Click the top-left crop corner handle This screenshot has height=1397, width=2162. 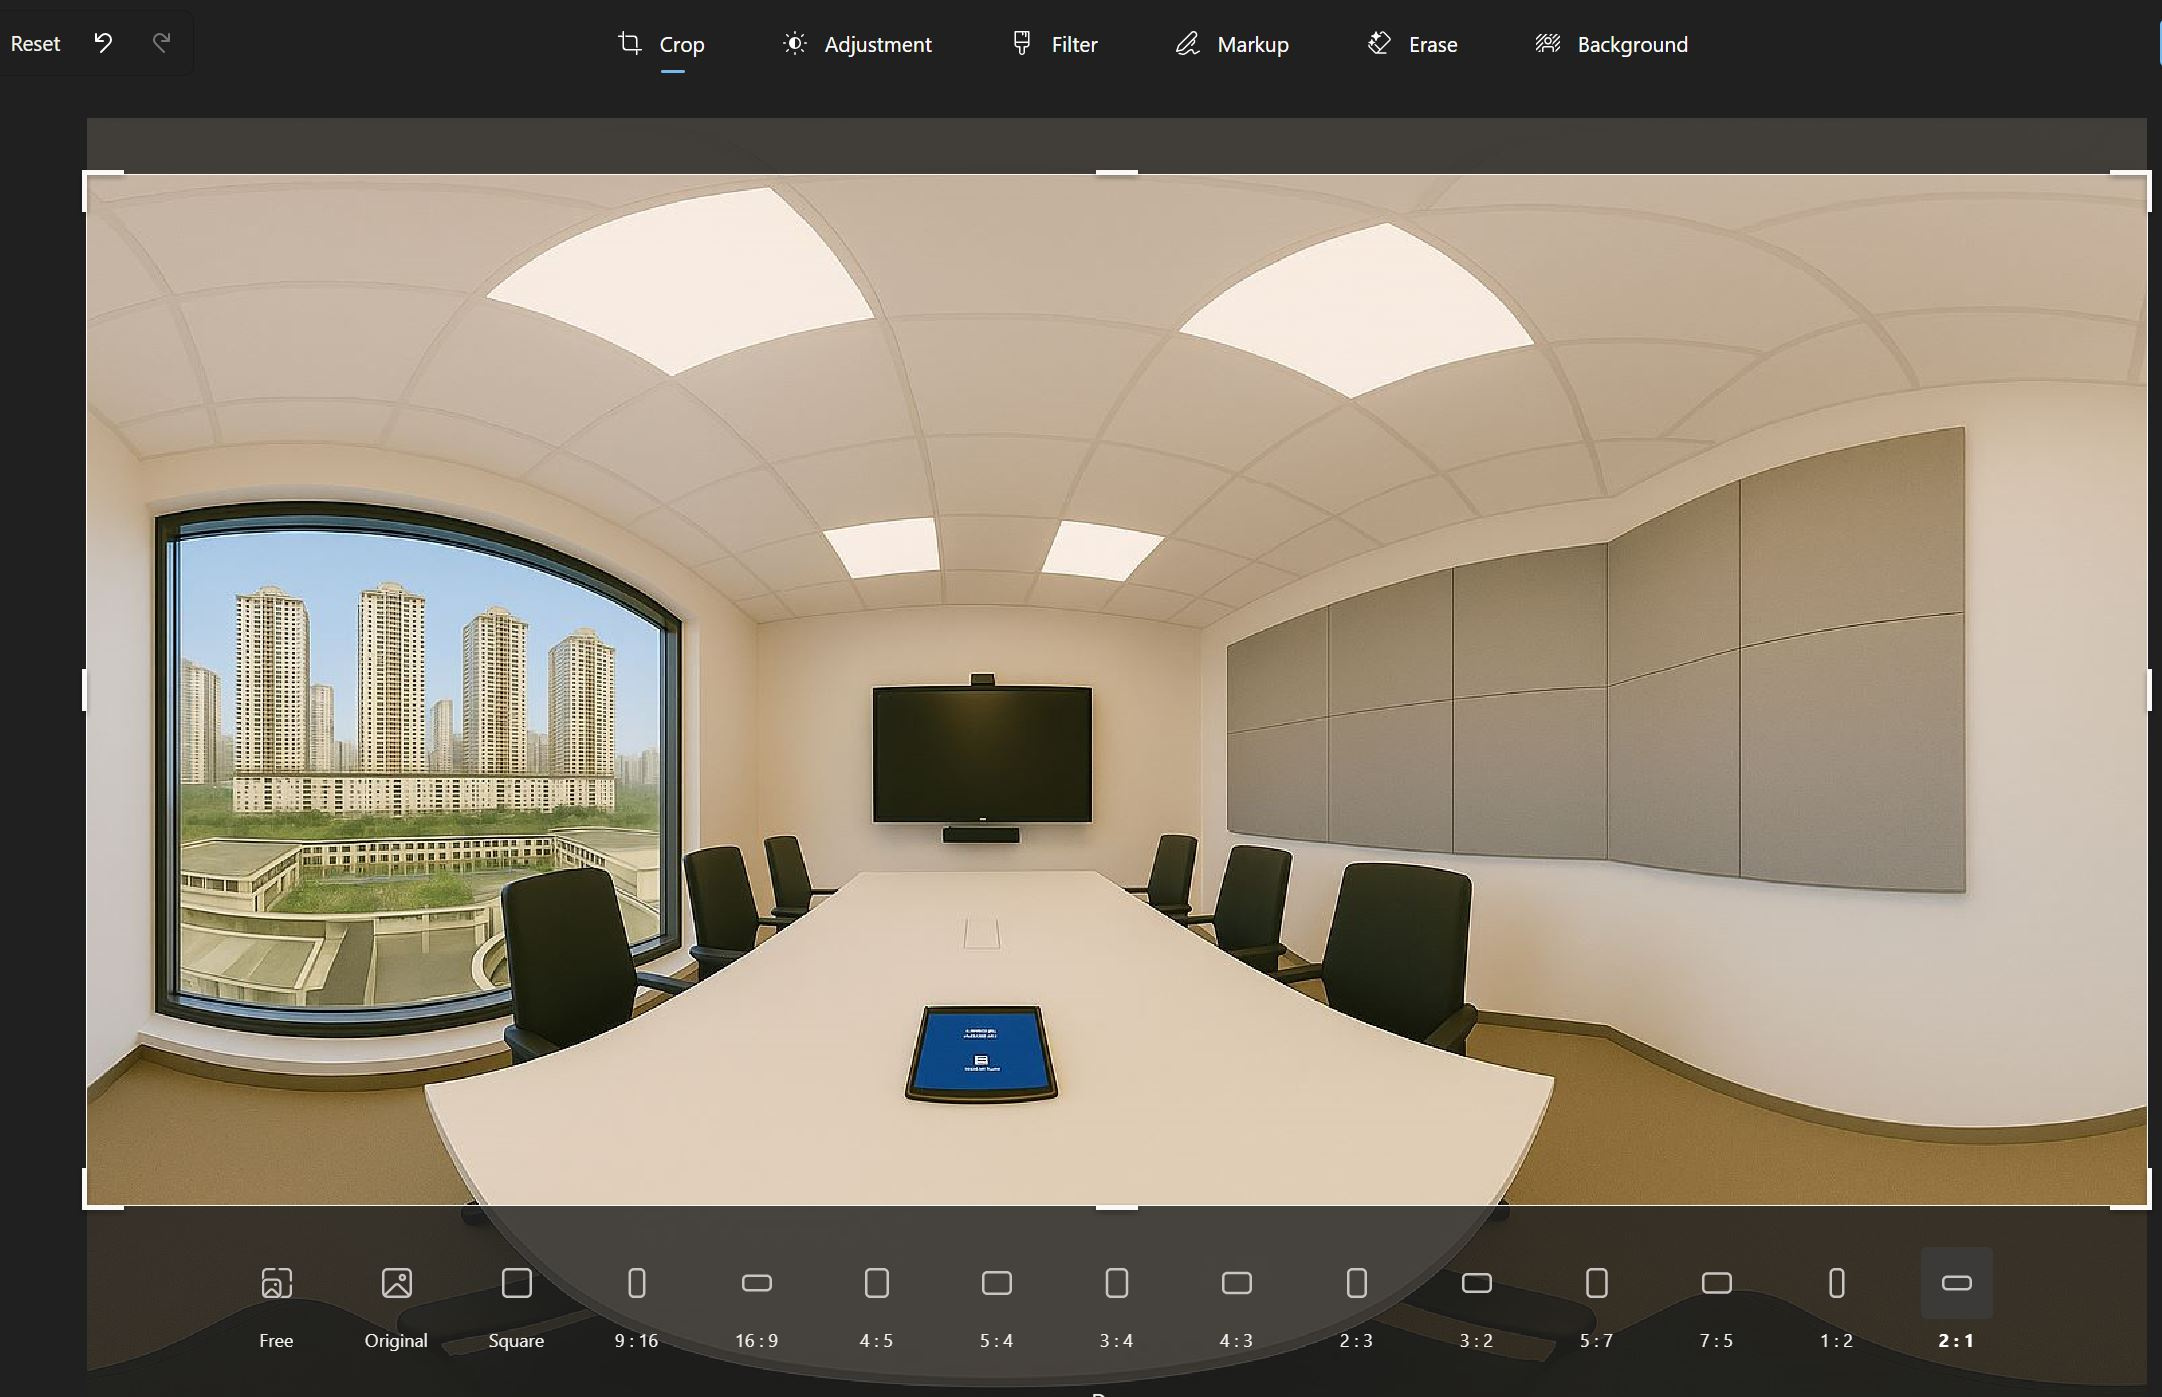click(x=87, y=176)
